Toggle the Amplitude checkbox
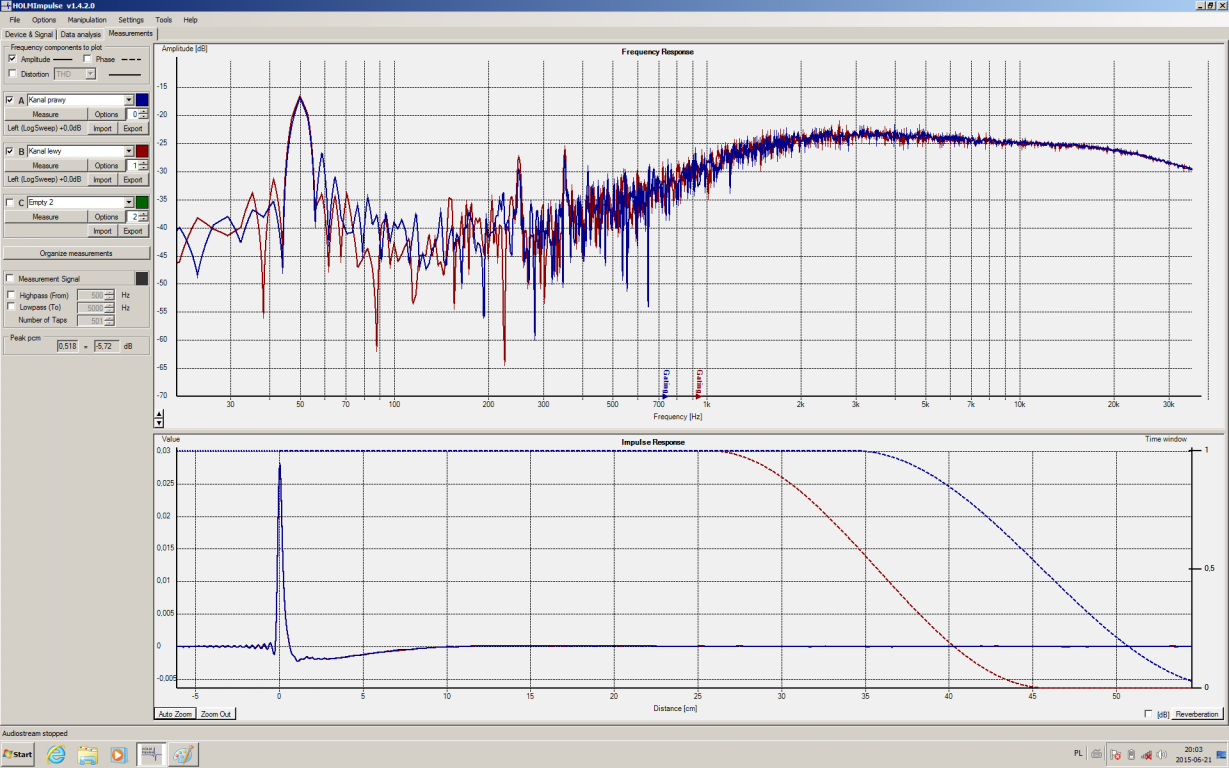 click(12, 59)
